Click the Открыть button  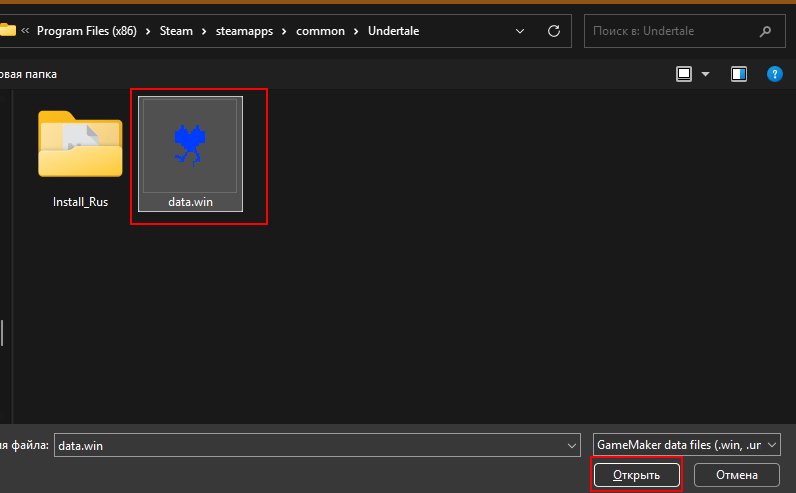pyautogui.click(x=637, y=475)
